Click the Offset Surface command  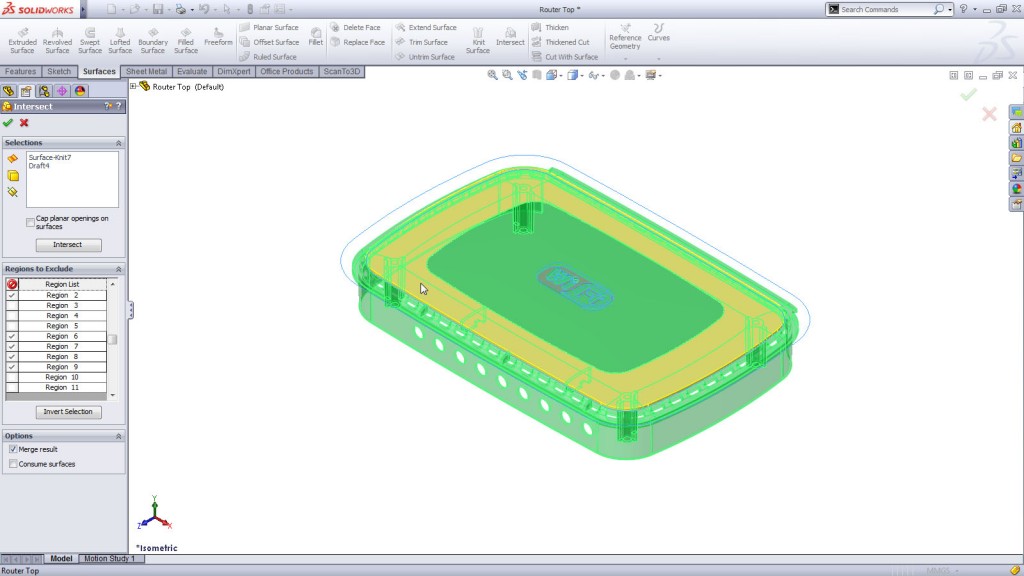tap(269, 42)
